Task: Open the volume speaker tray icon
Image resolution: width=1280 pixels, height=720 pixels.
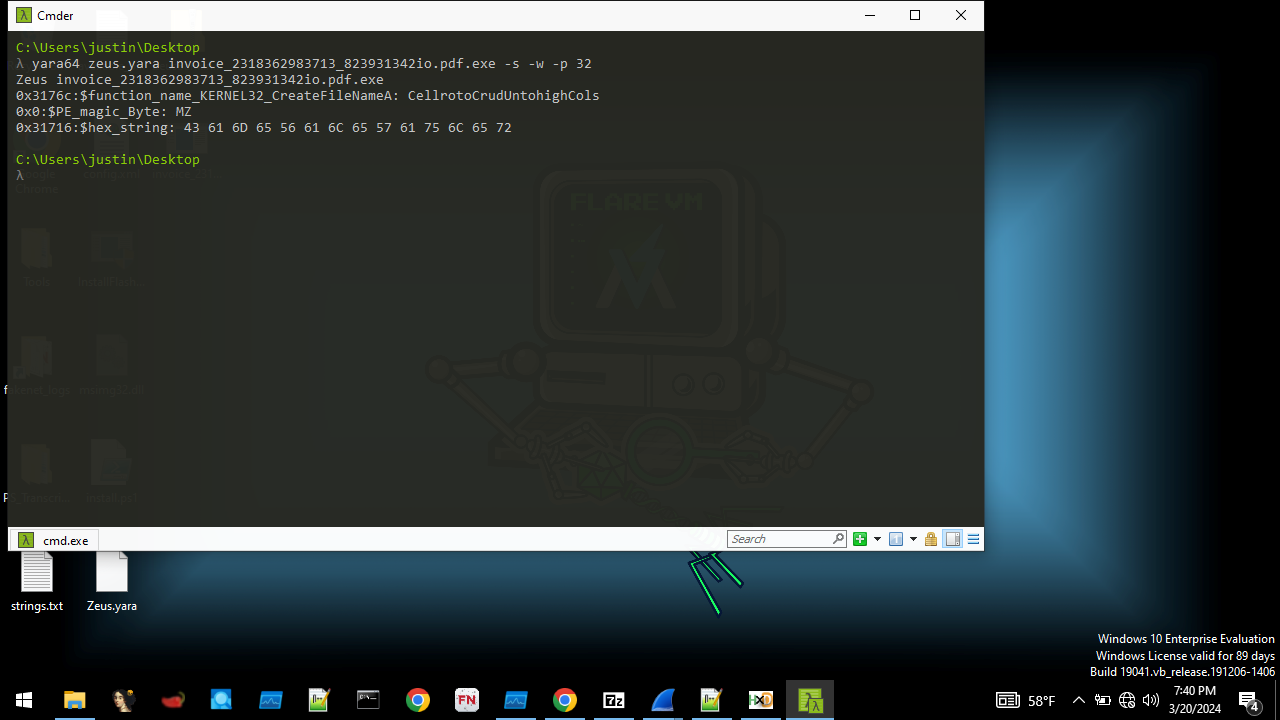Action: tap(1151, 700)
